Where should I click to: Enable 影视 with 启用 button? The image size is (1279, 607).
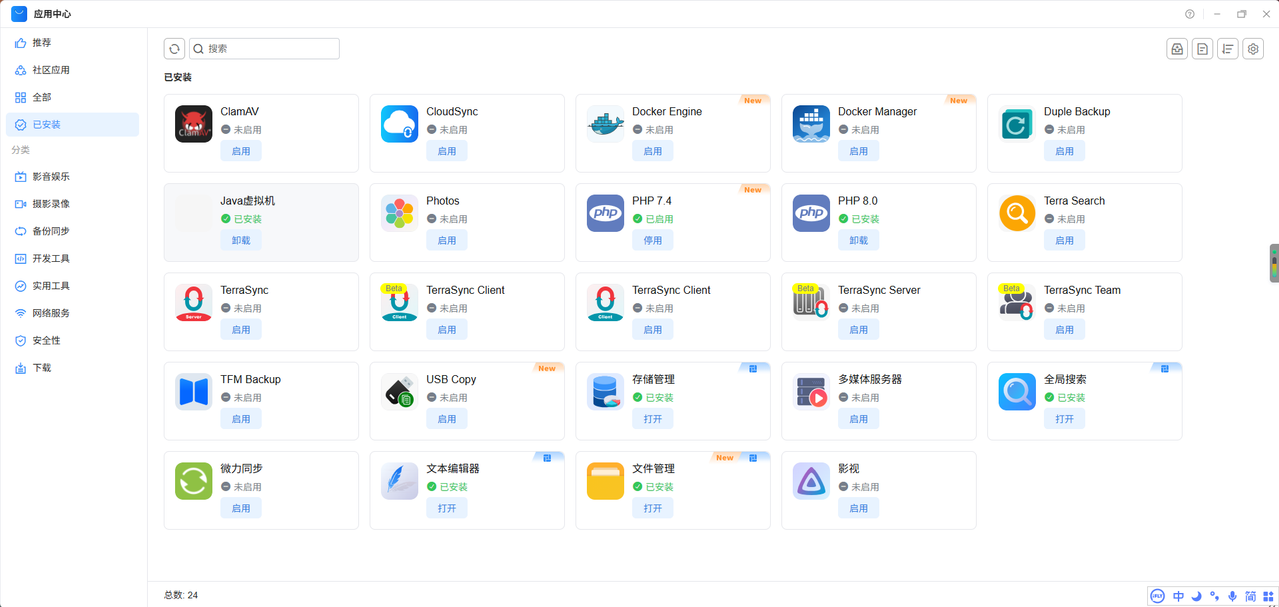point(859,508)
